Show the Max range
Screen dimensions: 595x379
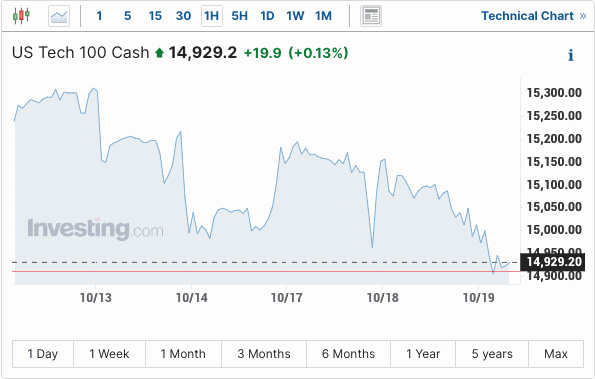pos(556,354)
